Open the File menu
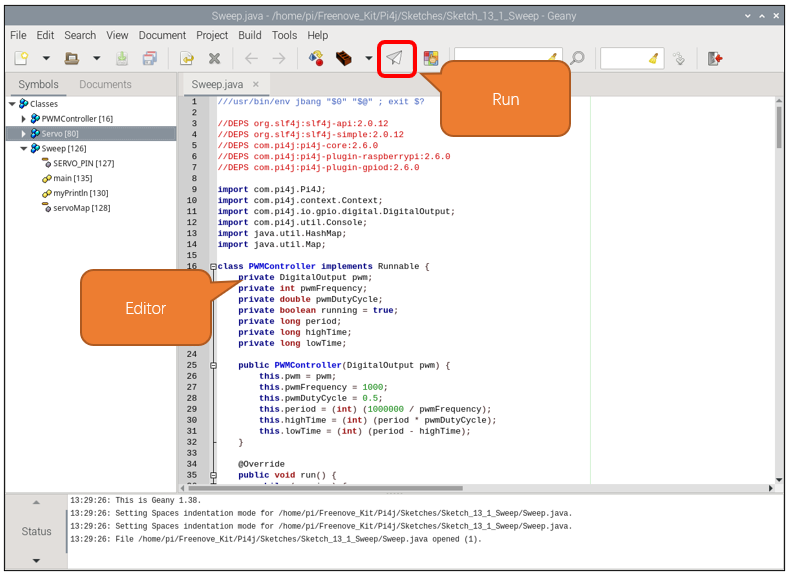 click(18, 35)
